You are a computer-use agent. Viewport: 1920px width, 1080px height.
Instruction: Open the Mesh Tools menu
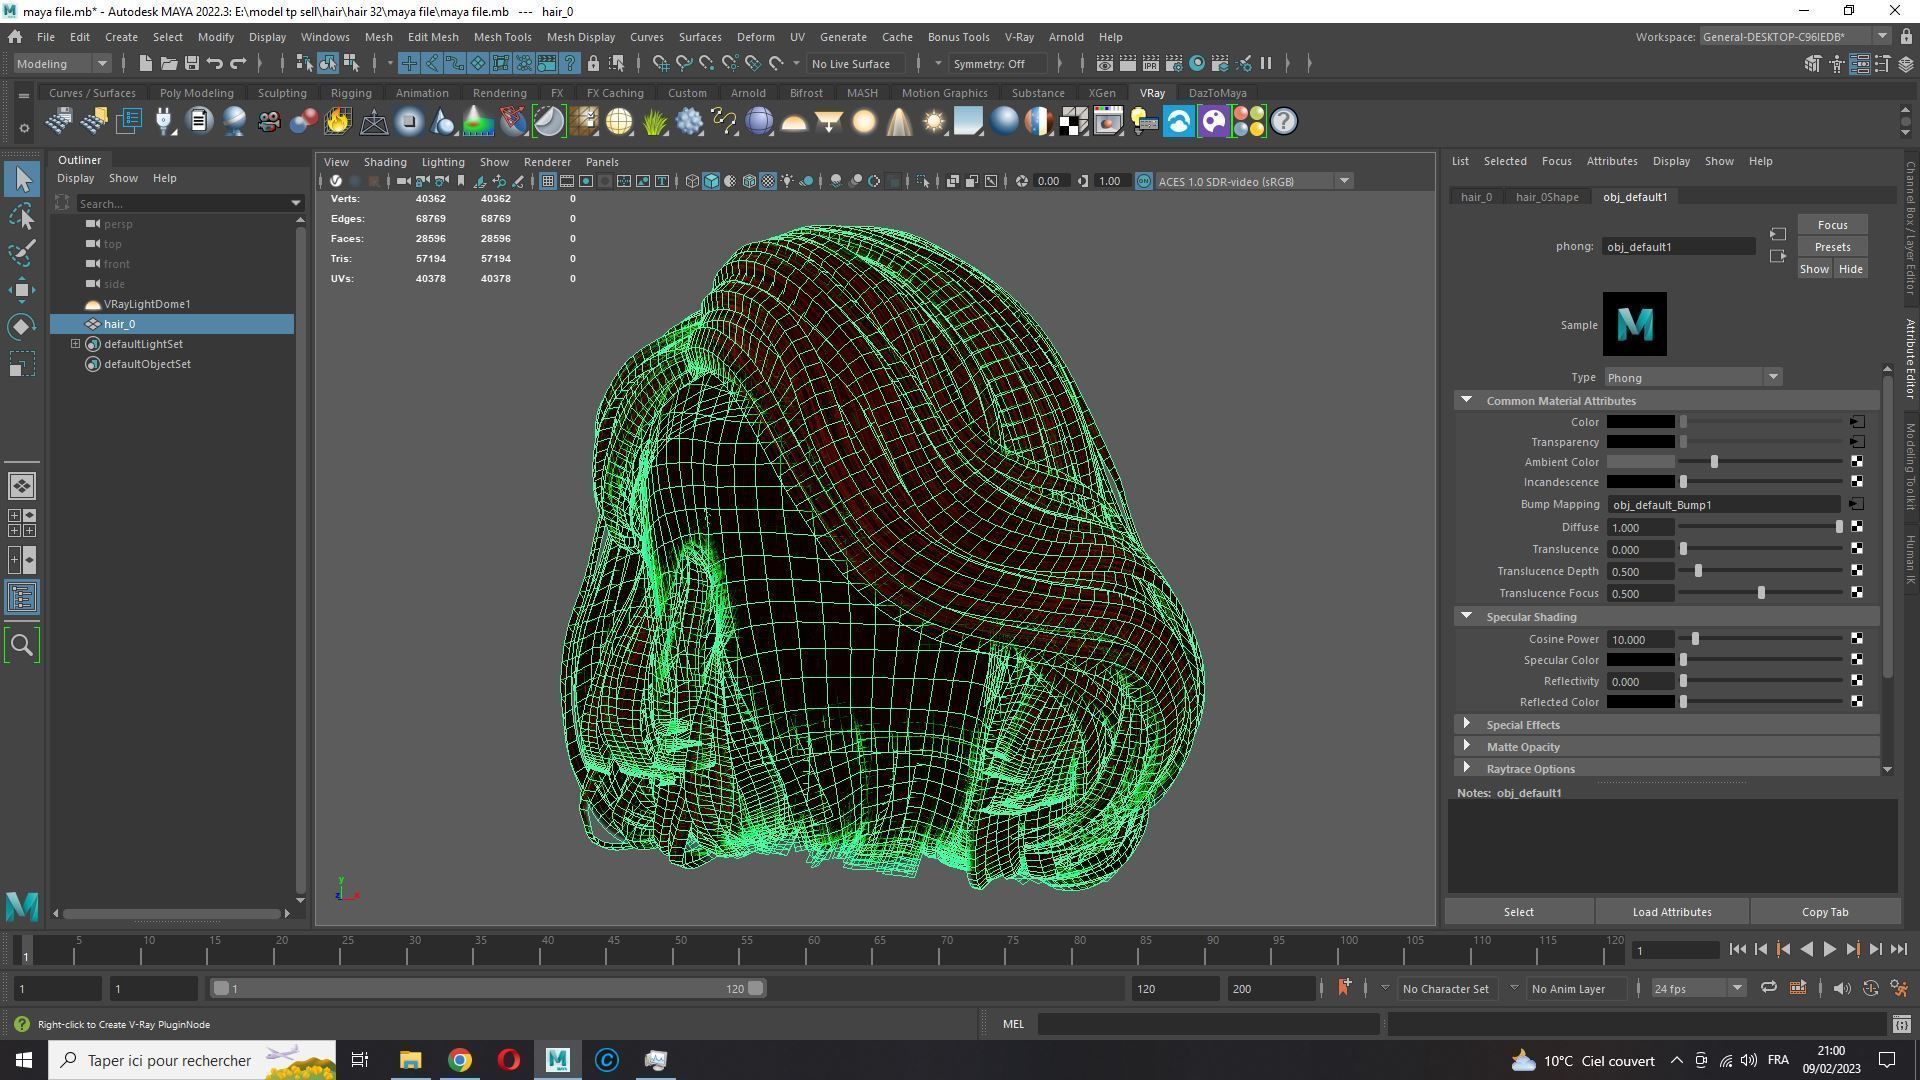coord(502,37)
